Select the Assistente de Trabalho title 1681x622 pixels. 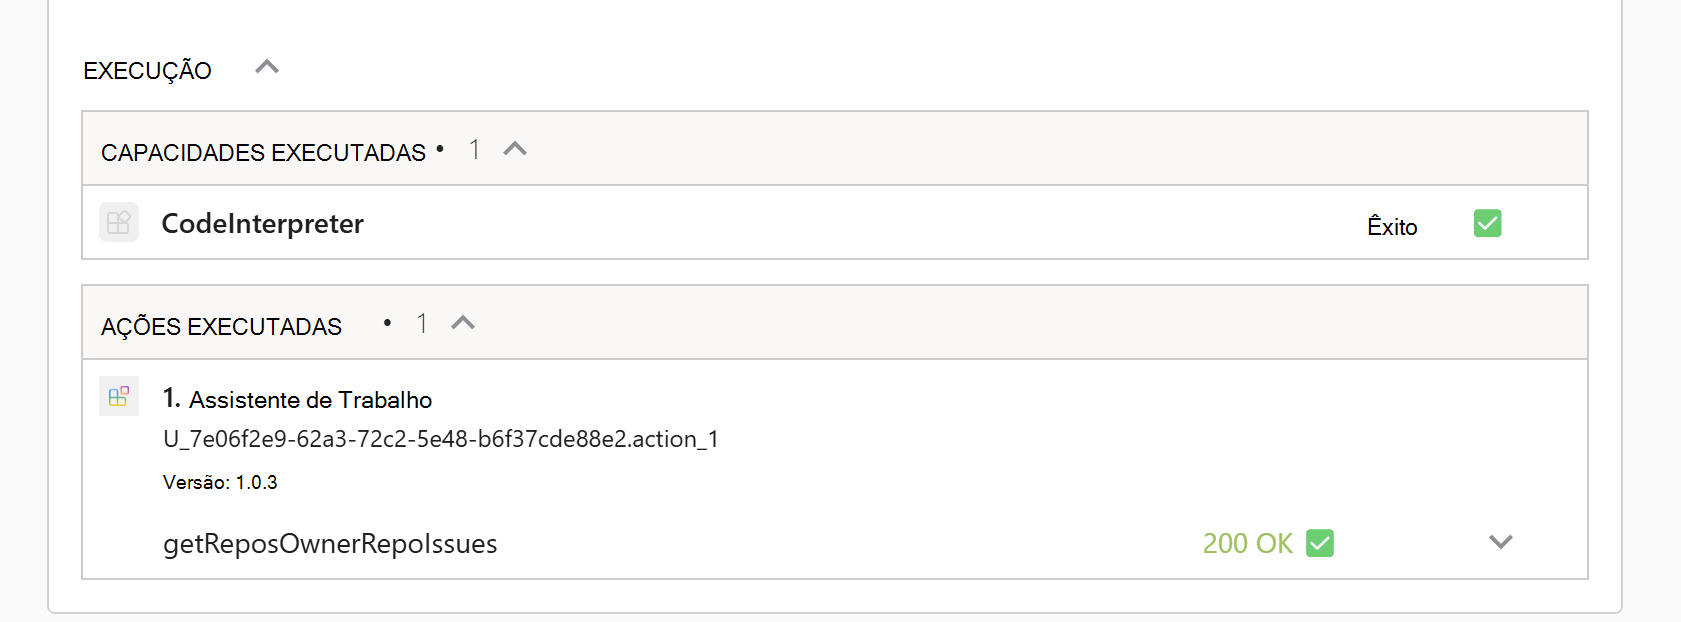pos(310,400)
